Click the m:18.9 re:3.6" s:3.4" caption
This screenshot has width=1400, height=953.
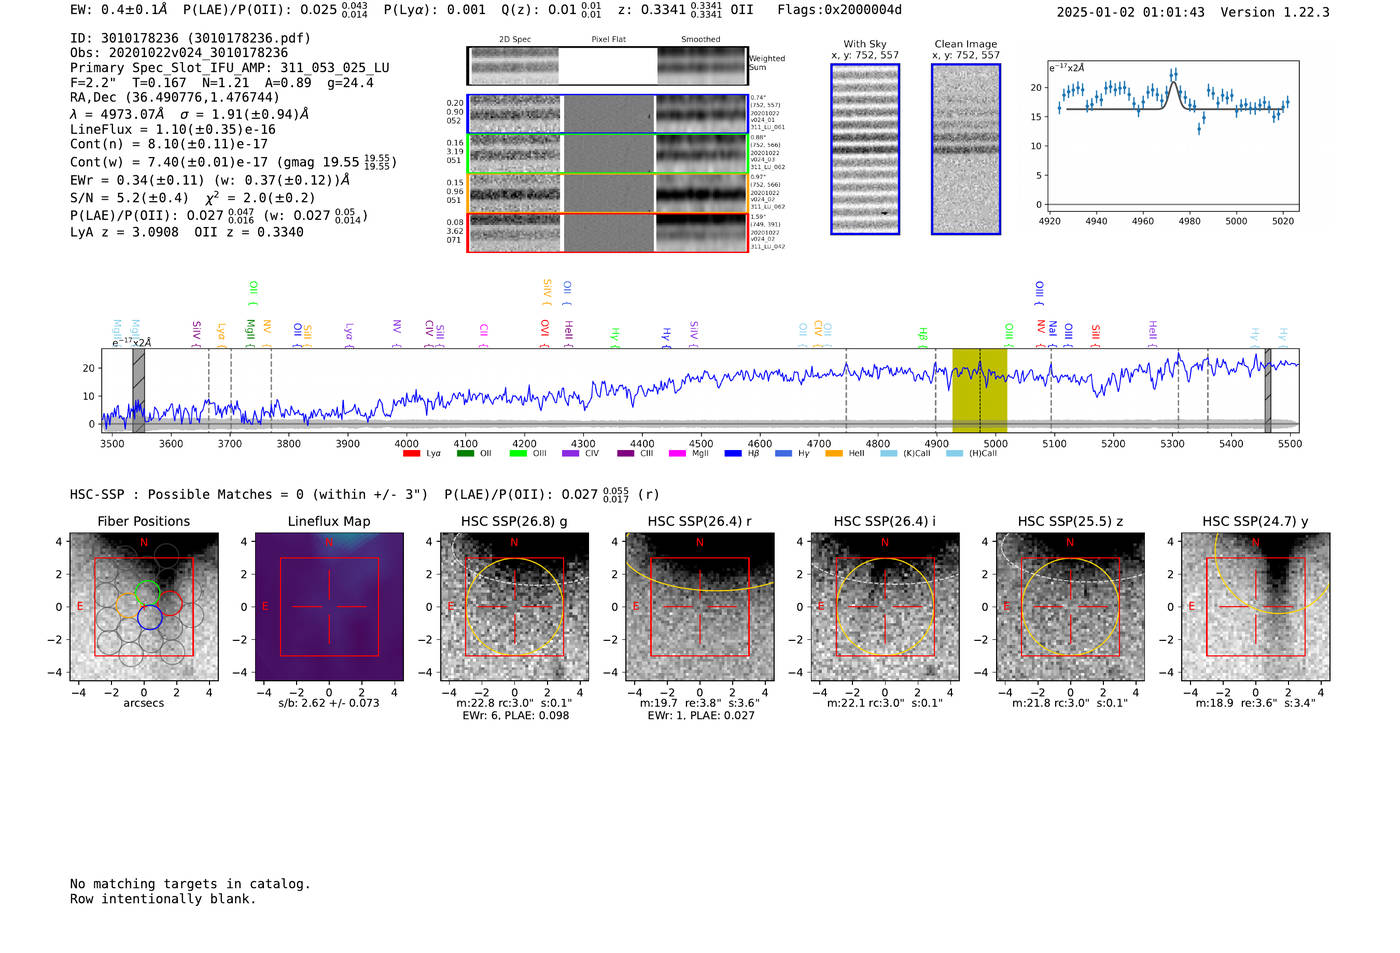click(1255, 703)
